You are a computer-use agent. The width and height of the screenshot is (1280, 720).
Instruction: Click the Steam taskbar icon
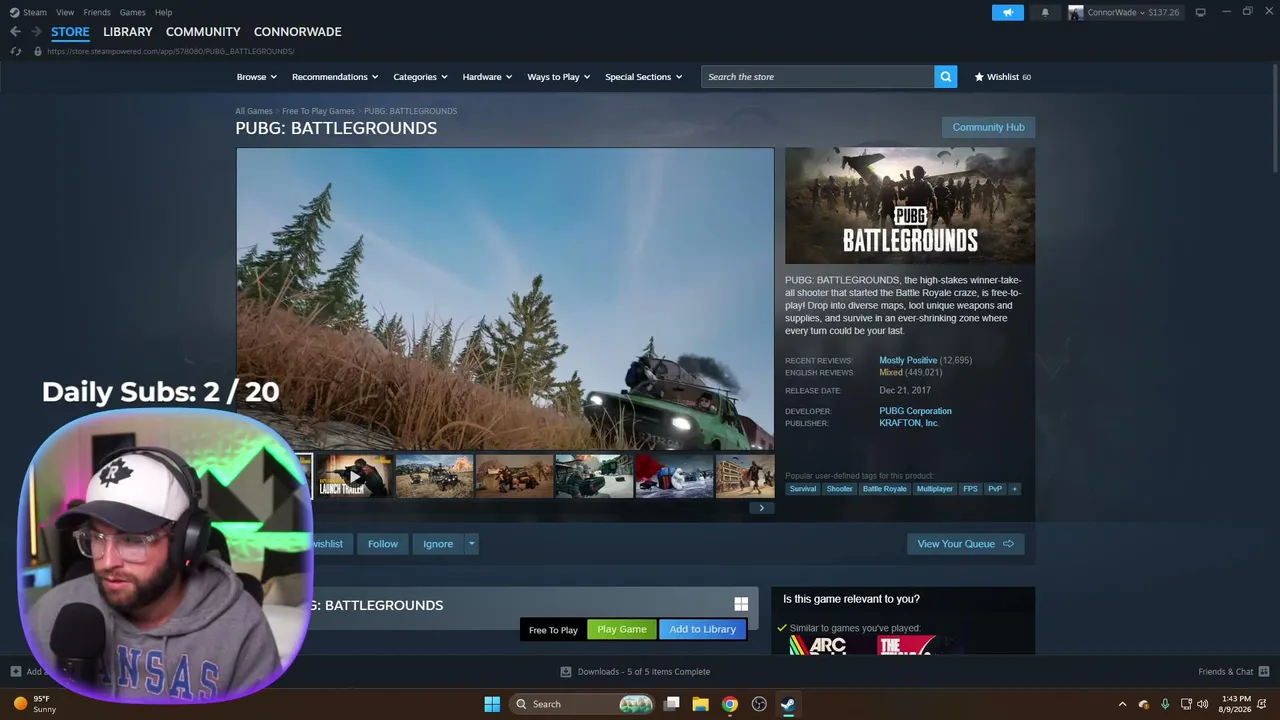click(788, 704)
